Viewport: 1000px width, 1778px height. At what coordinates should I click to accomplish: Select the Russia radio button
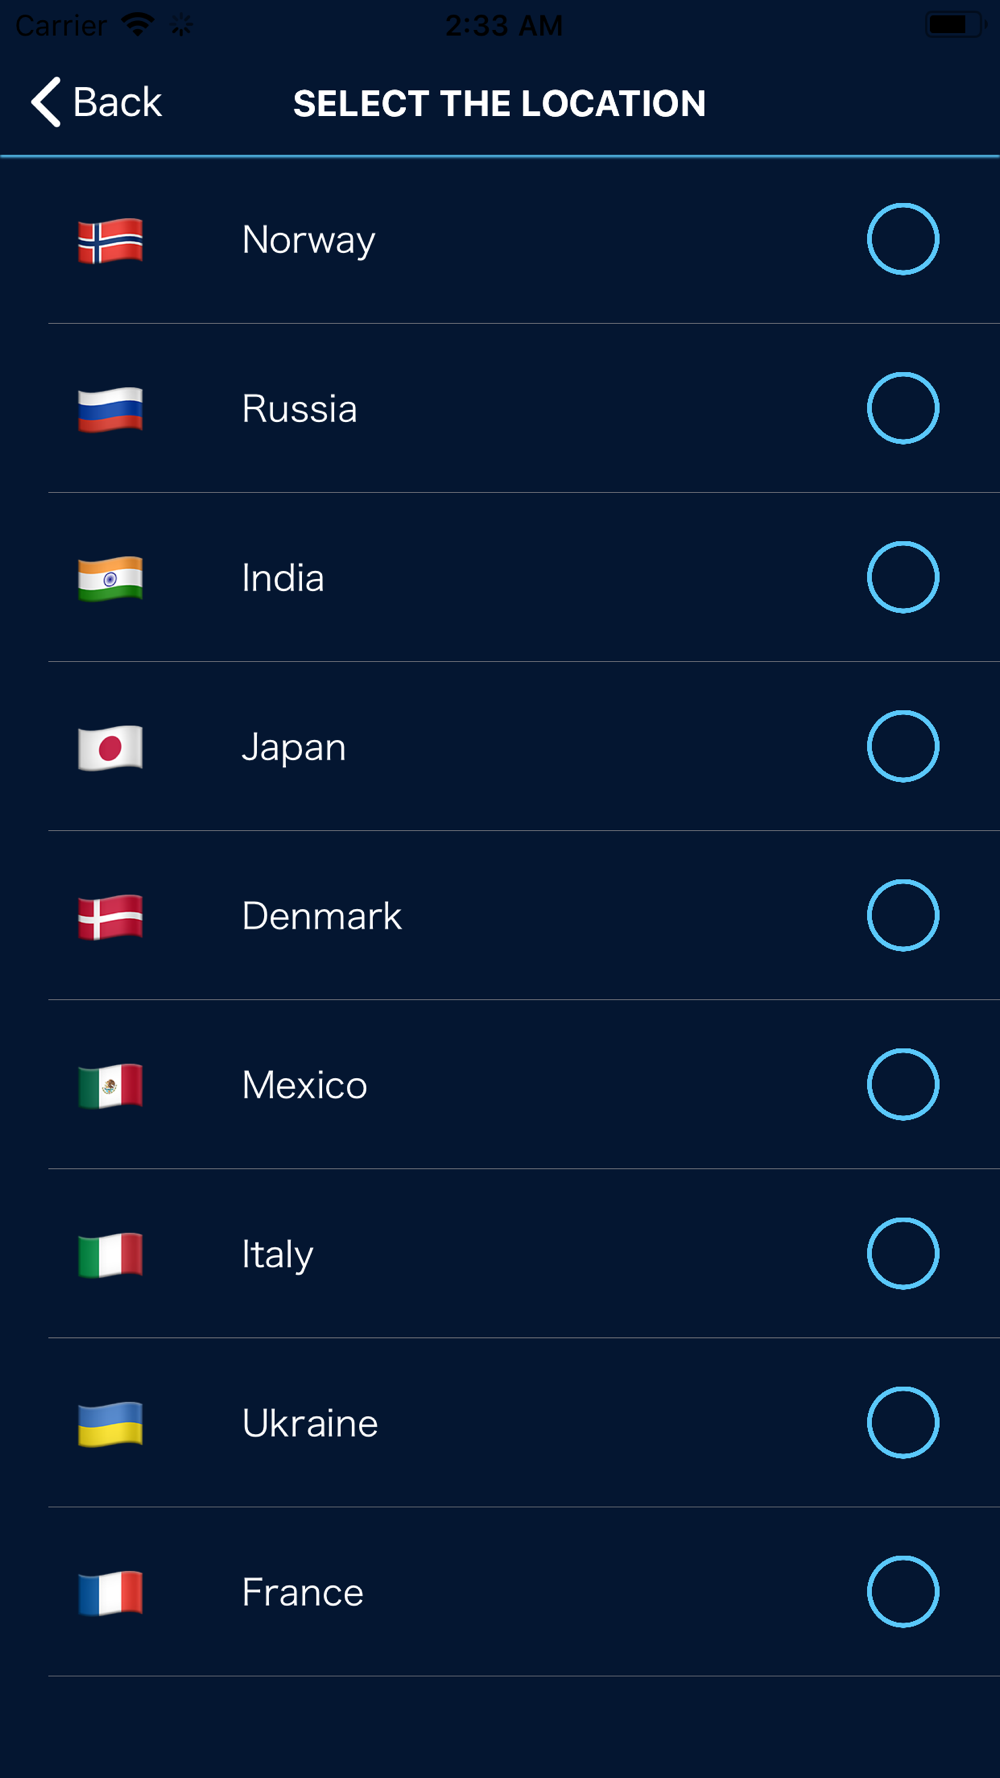[902, 408]
